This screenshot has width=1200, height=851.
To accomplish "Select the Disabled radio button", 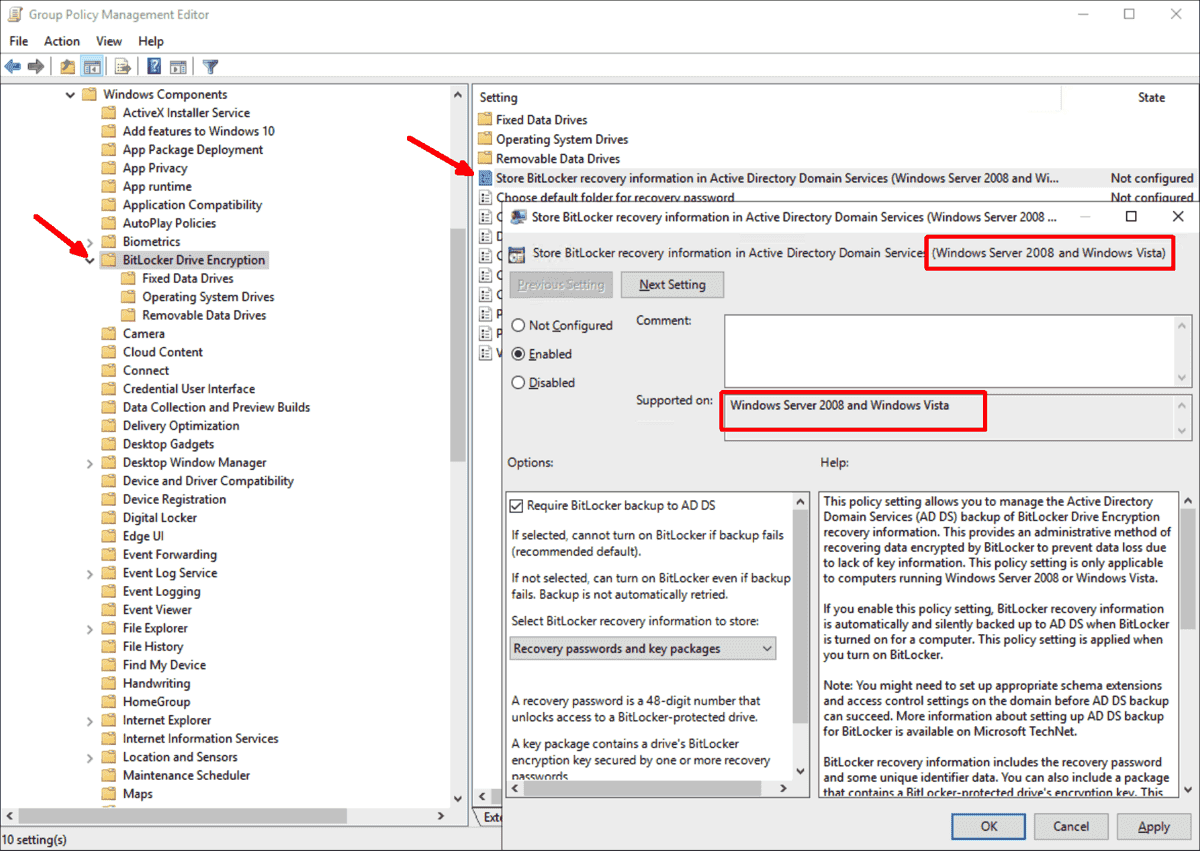I will point(518,382).
